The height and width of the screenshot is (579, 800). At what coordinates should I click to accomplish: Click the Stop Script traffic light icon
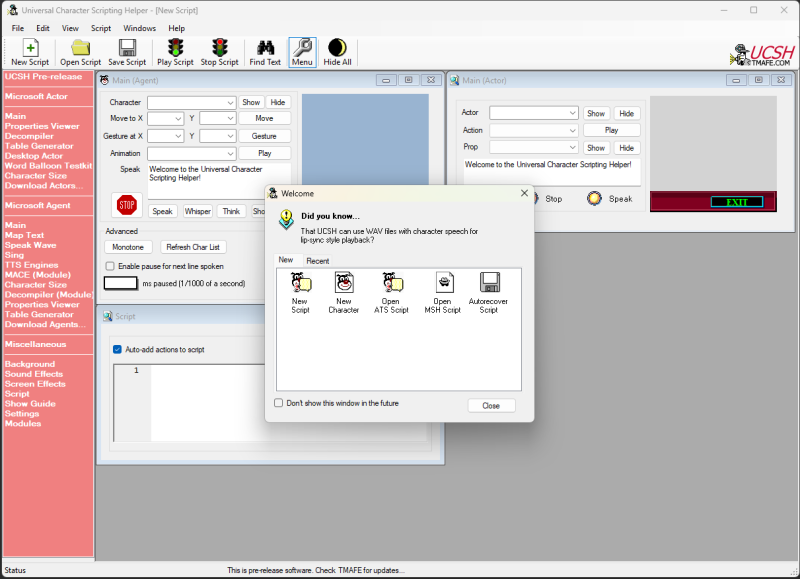tap(220, 47)
